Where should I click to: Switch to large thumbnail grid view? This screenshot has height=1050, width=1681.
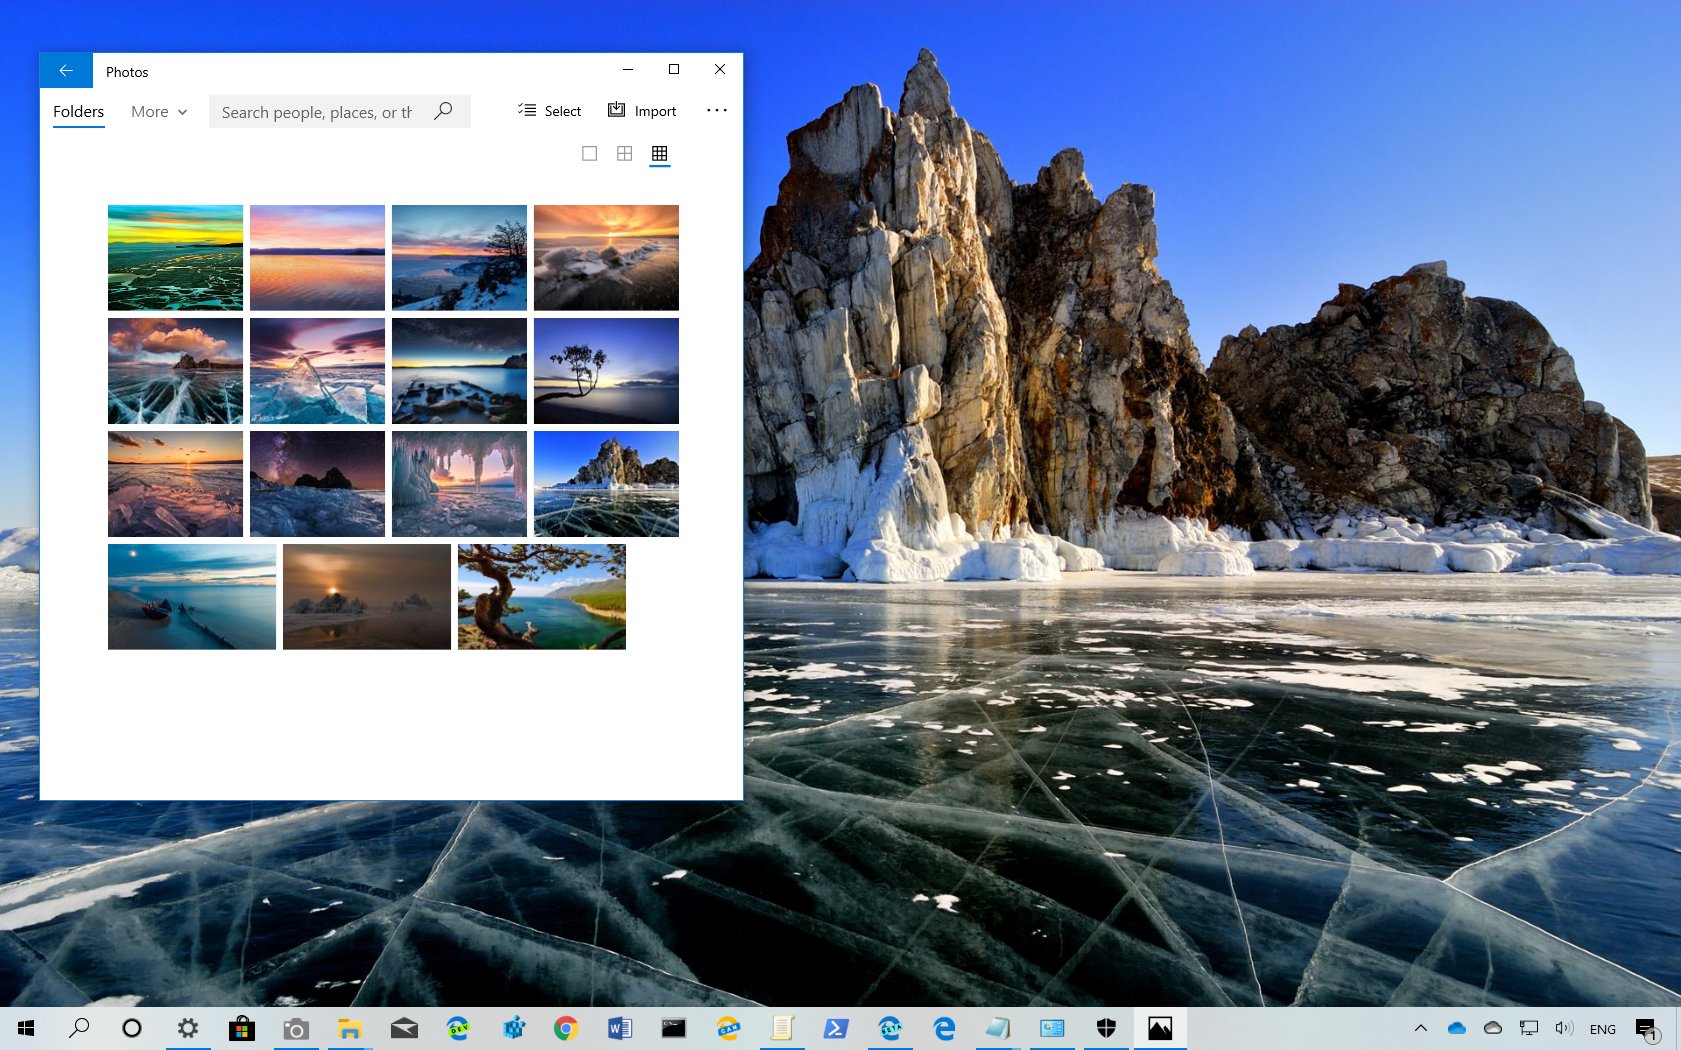pyautogui.click(x=659, y=153)
